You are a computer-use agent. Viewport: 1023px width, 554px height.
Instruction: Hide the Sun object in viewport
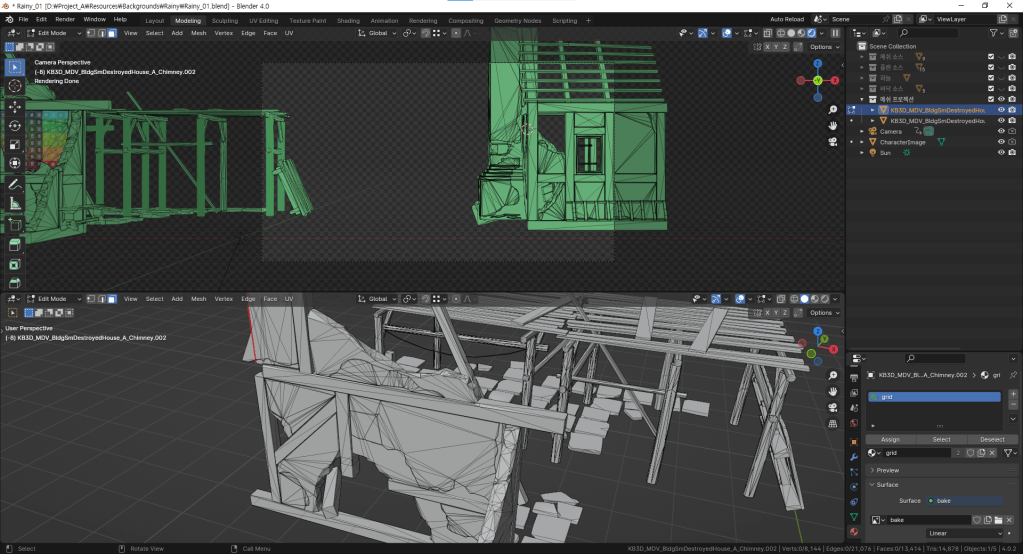click(1001, 153)
